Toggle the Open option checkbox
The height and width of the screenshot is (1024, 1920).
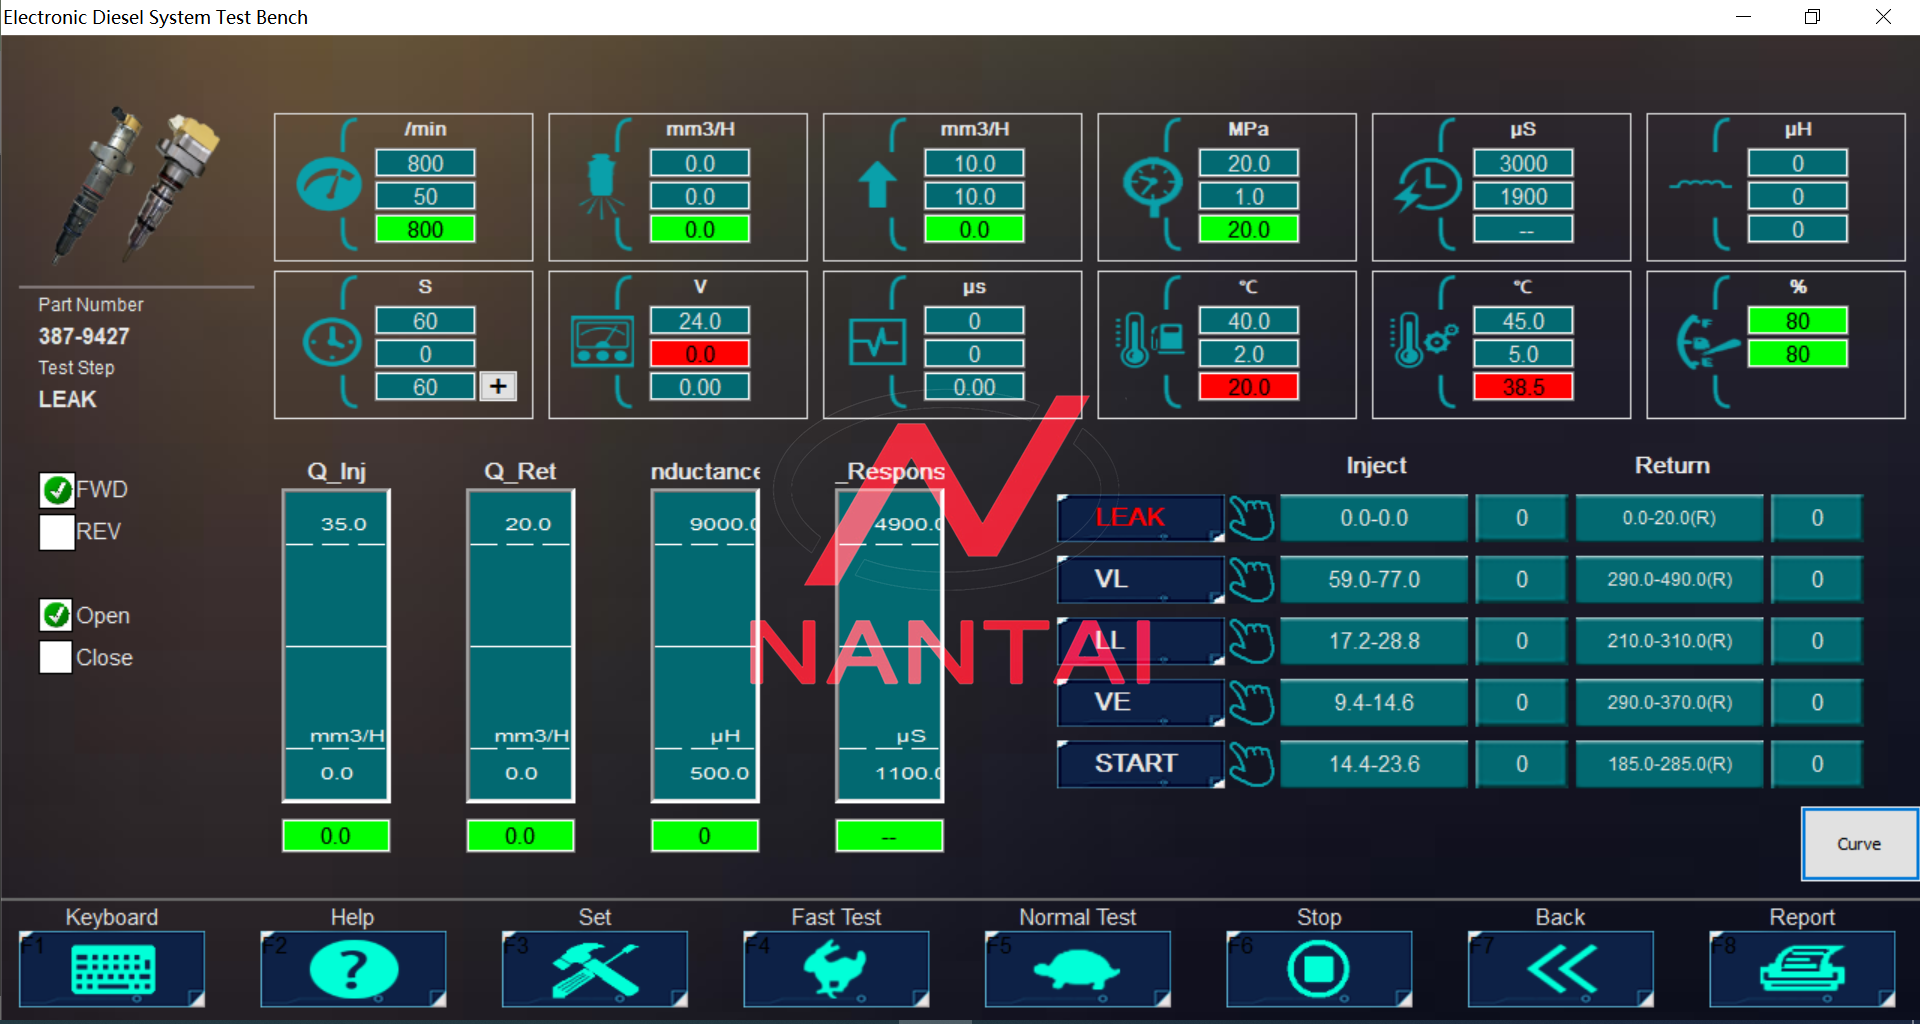click(x=57, y=615)
